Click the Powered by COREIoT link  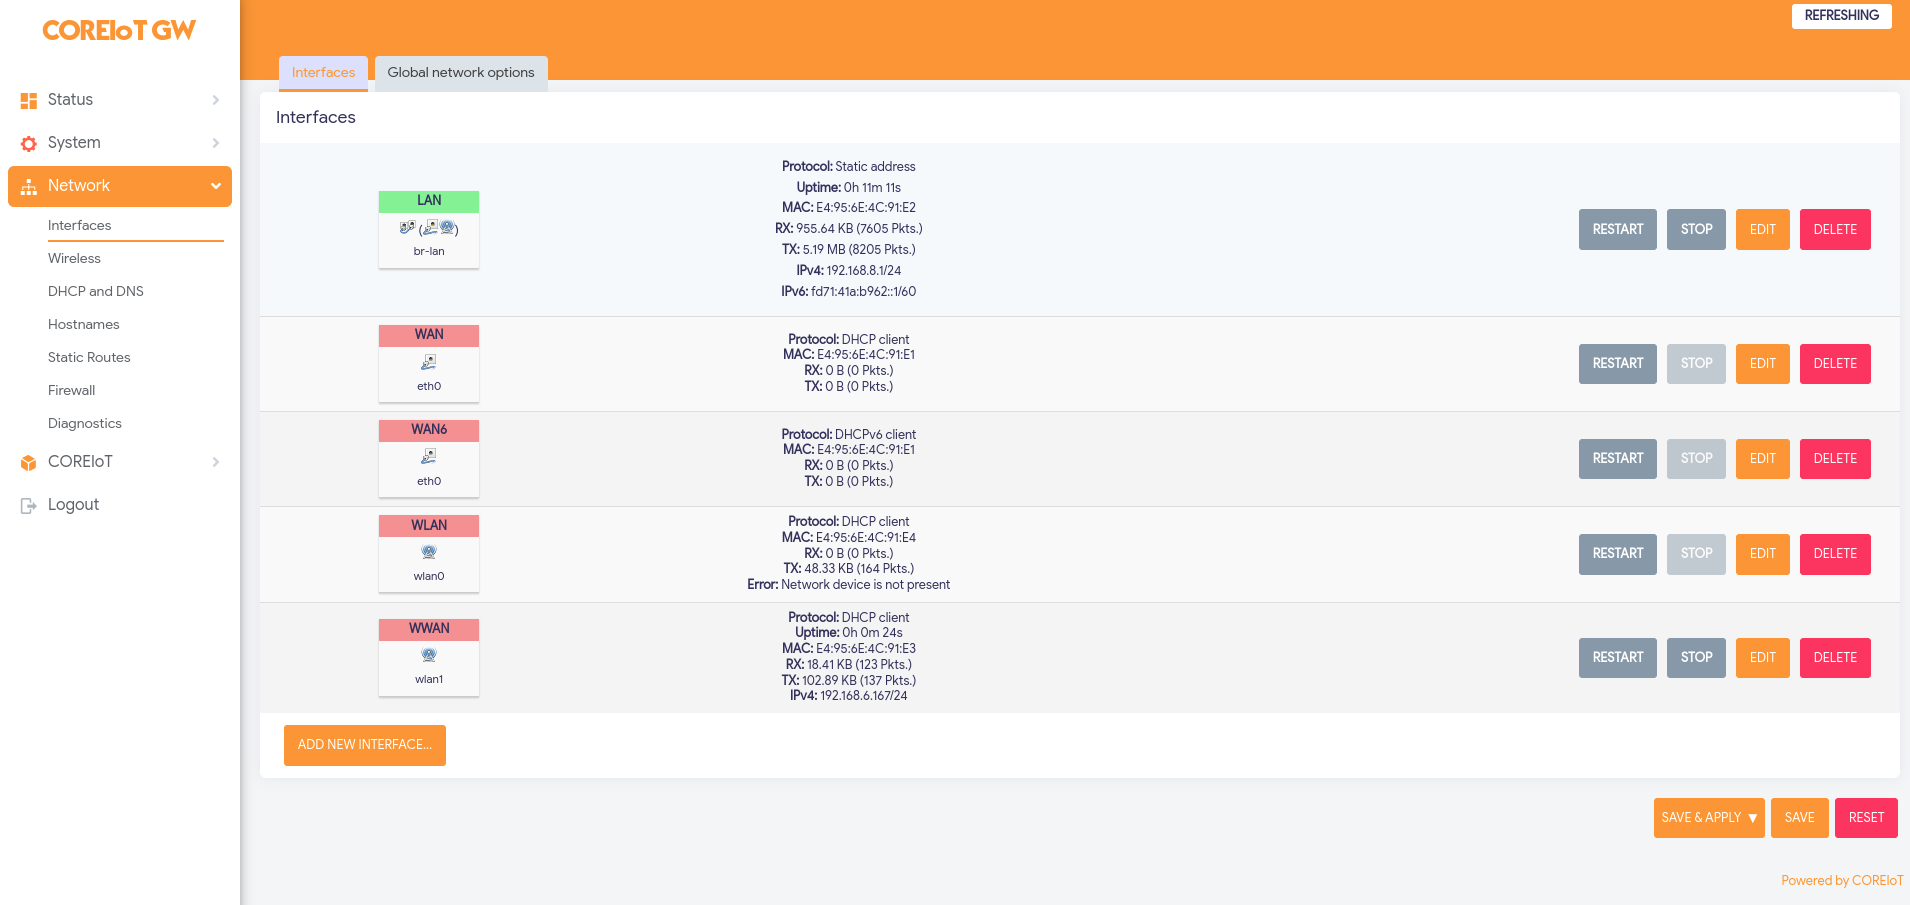(x=1841, y=880)
